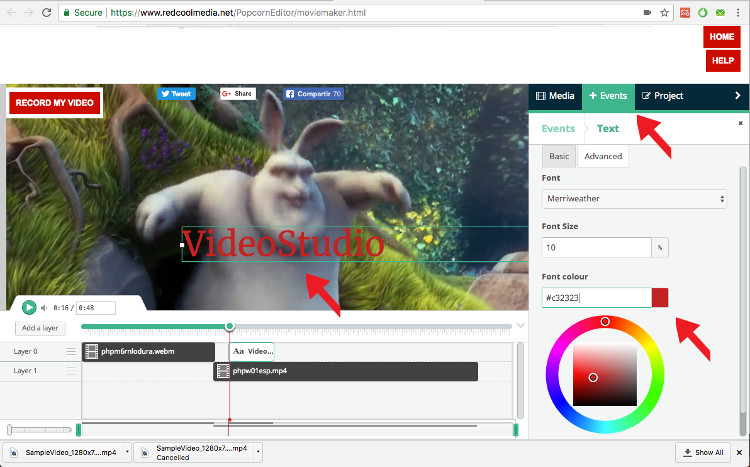750x467 pixels.
Task: Click the Font Size input field
Action: pos(596,246)
